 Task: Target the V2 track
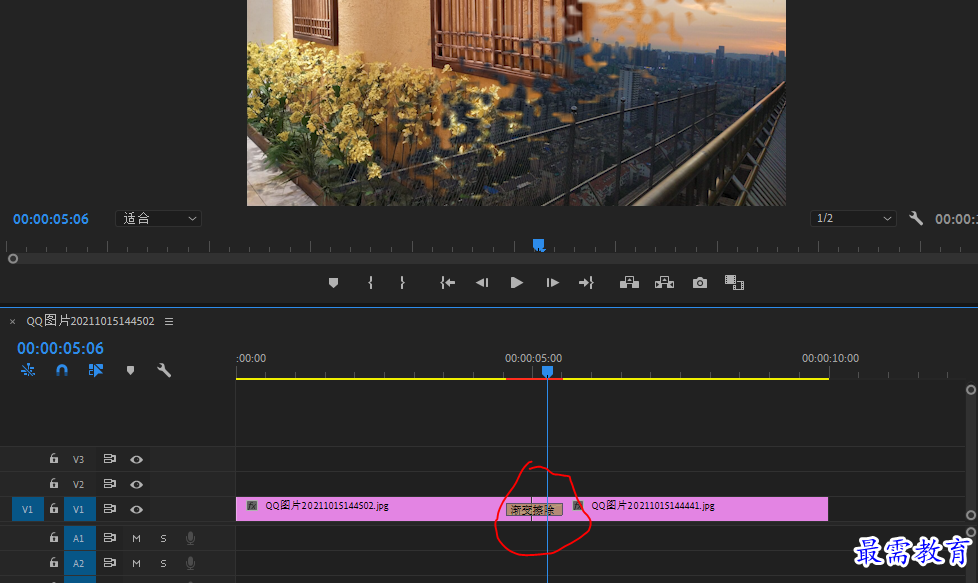tap(79, 484)
